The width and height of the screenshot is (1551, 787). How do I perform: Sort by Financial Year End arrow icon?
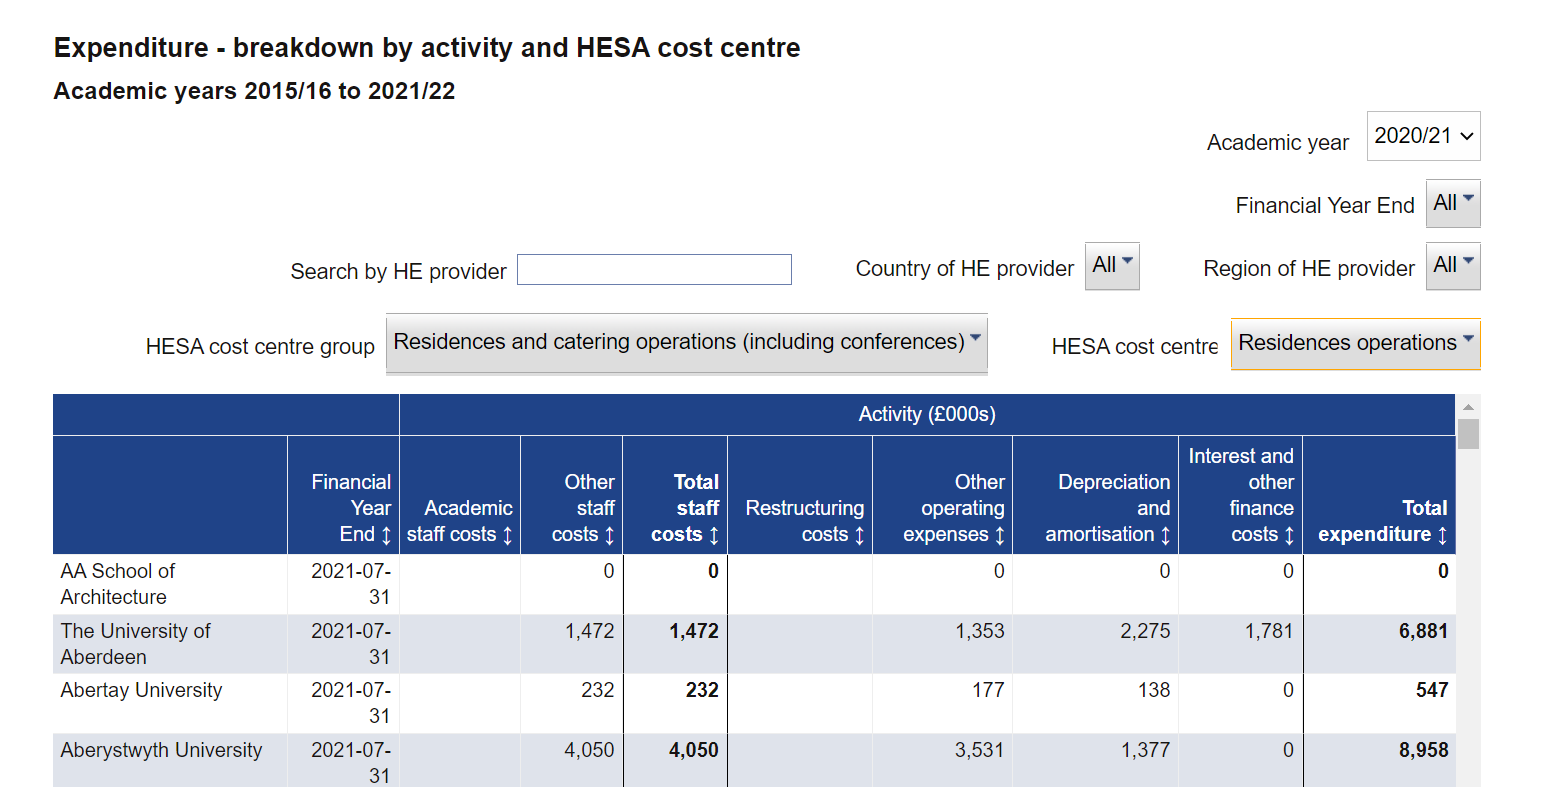tap(386, 535)
